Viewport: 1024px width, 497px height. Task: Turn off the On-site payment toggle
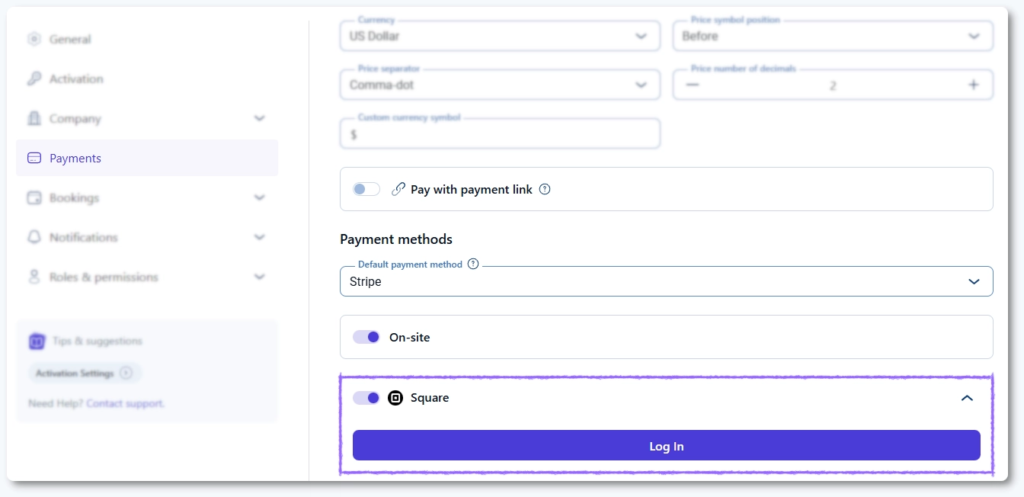coord(366,337)
